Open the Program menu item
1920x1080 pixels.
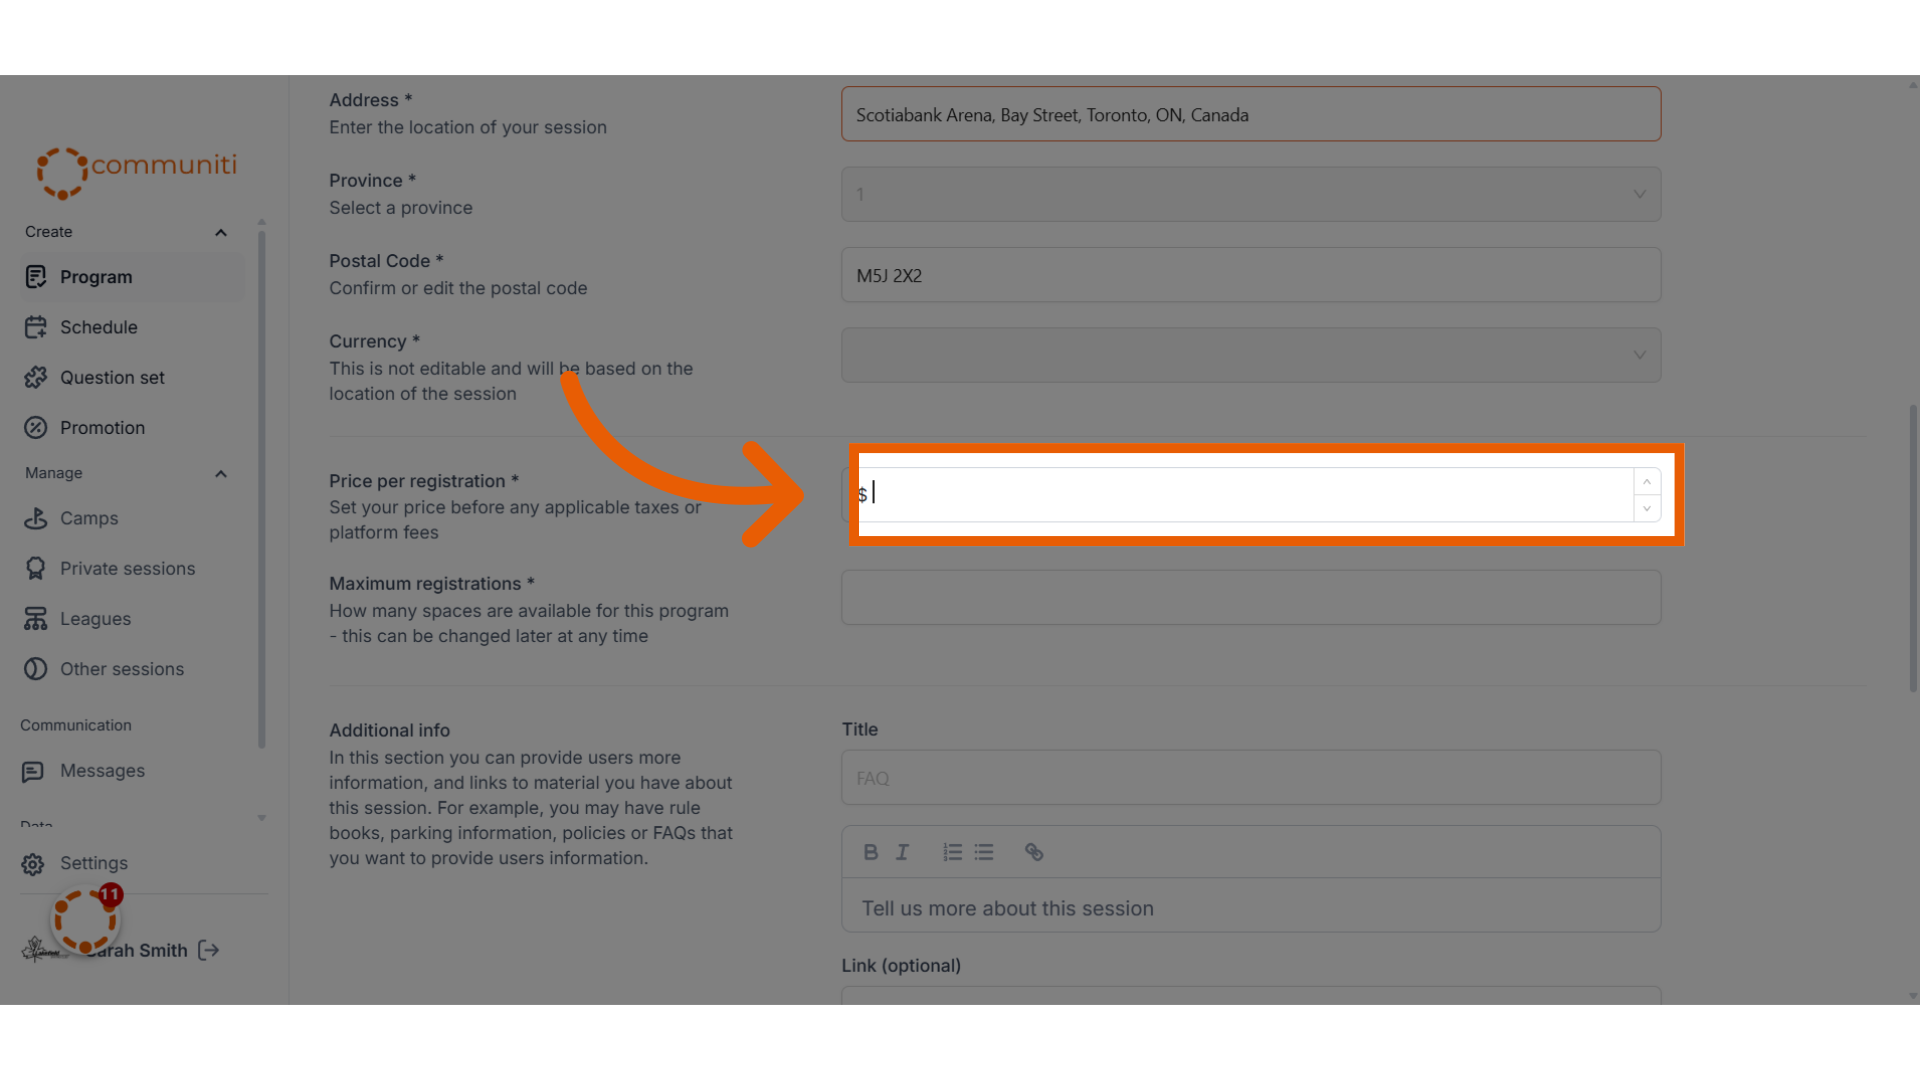[x=132, y=277]
